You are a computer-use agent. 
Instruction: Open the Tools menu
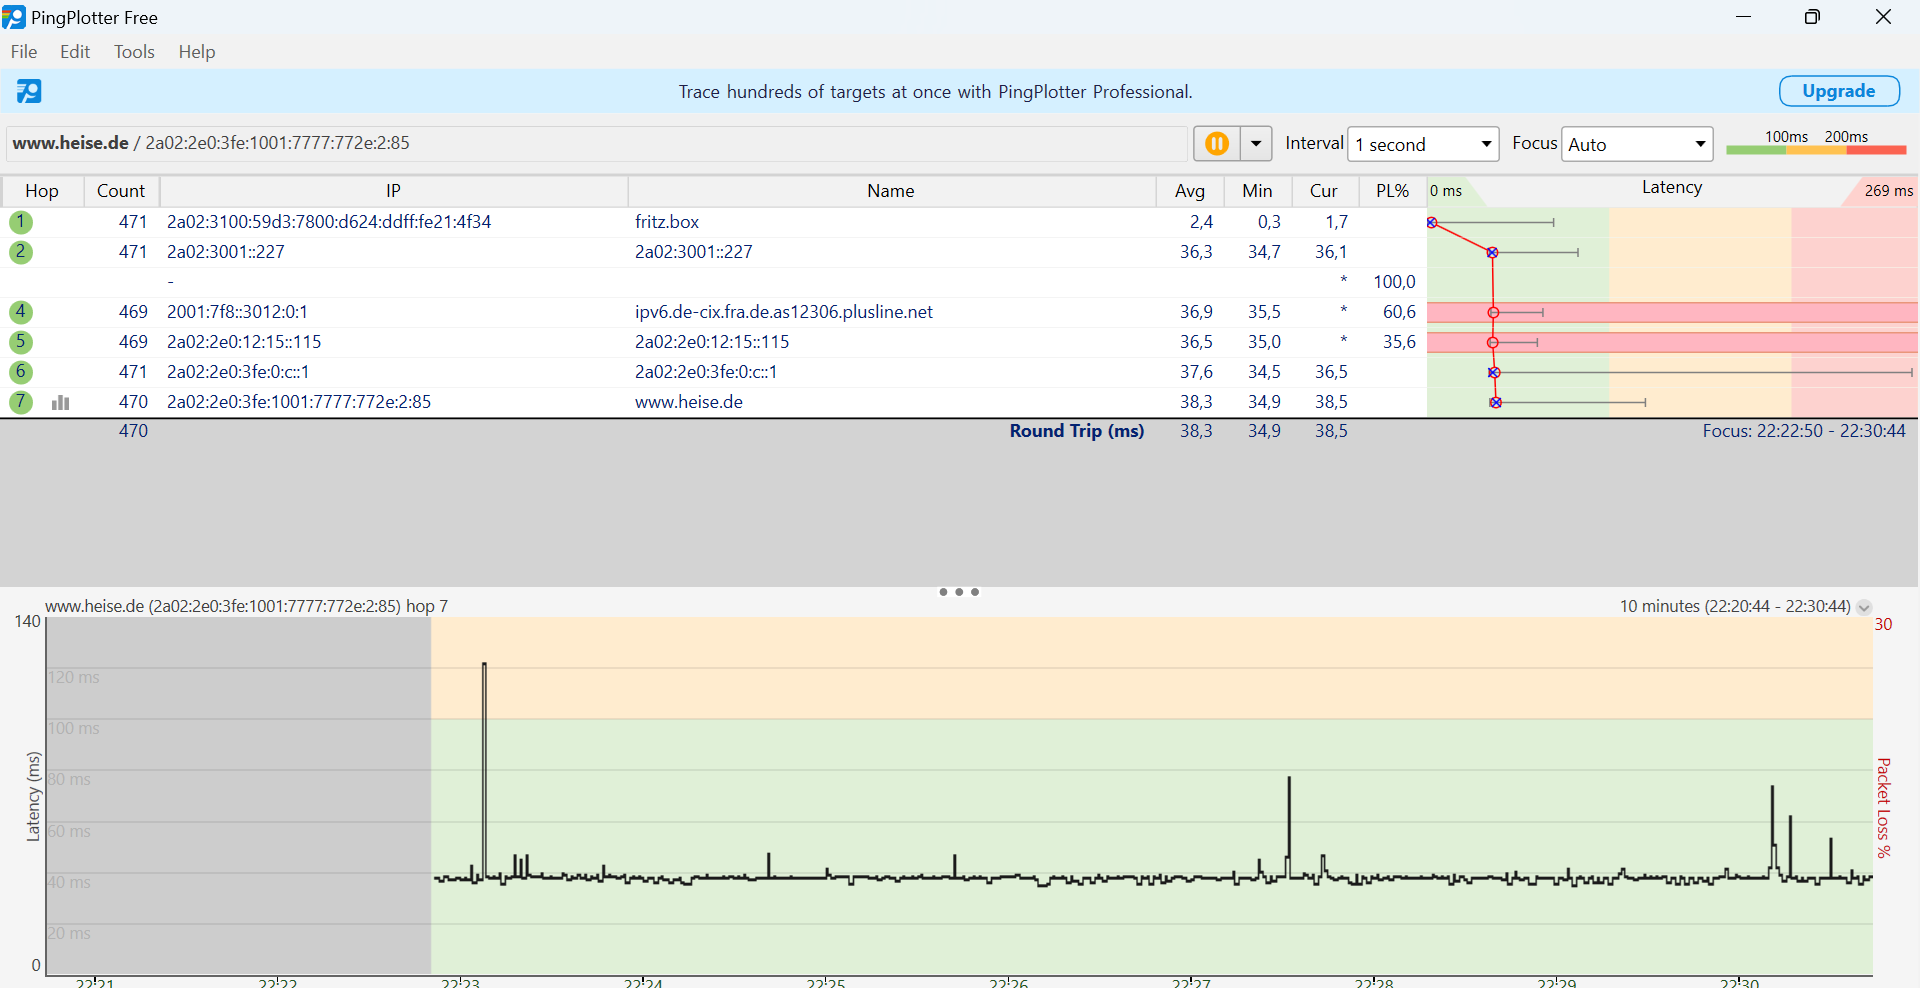134,52
